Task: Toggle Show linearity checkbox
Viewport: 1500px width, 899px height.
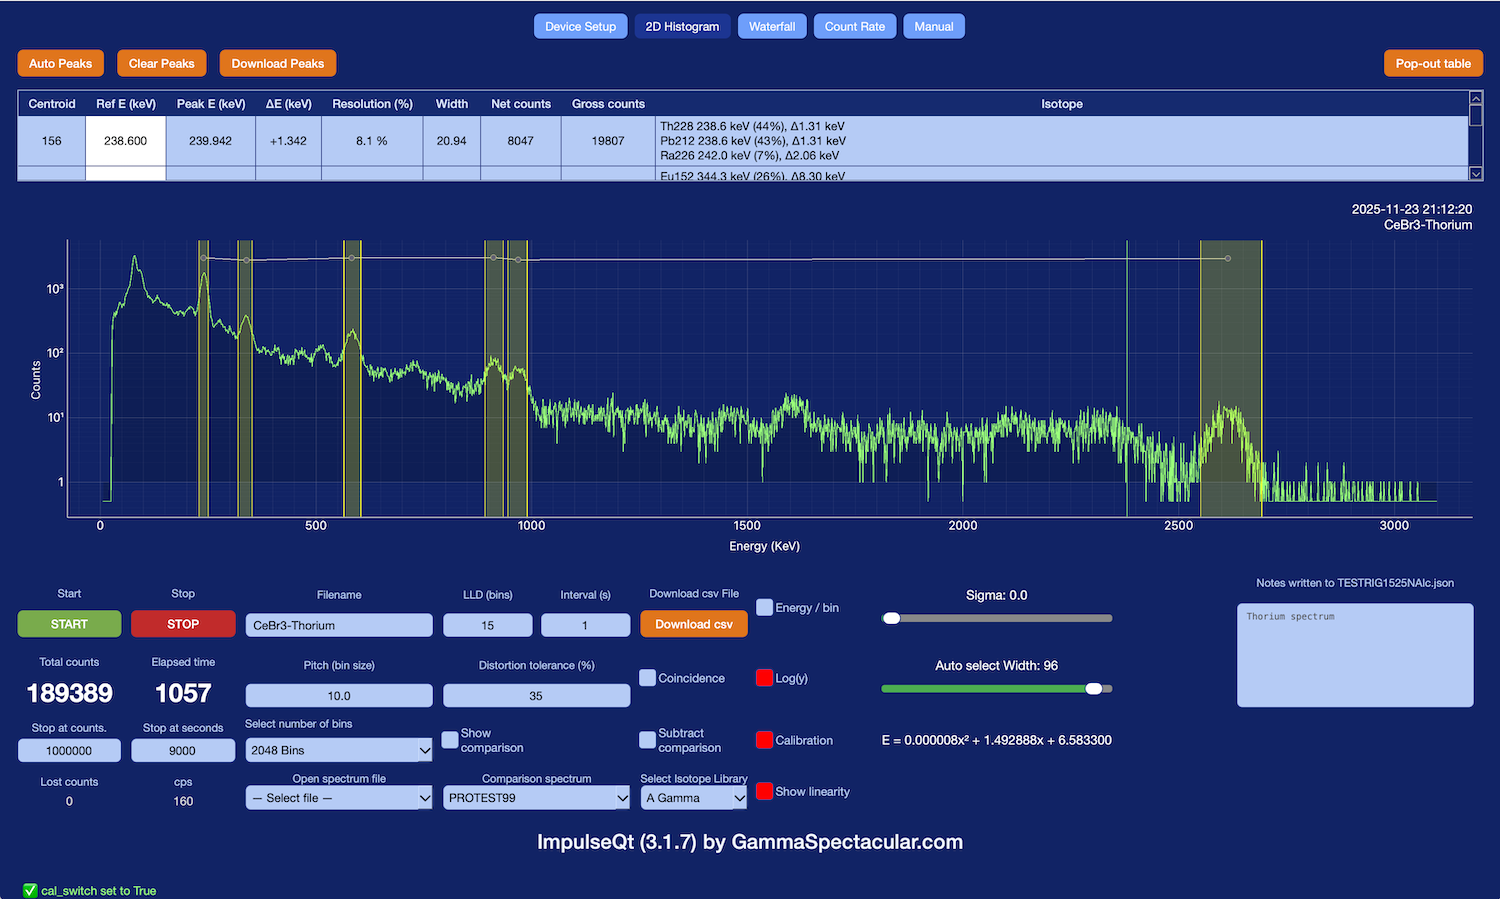Action: point(765,791)
